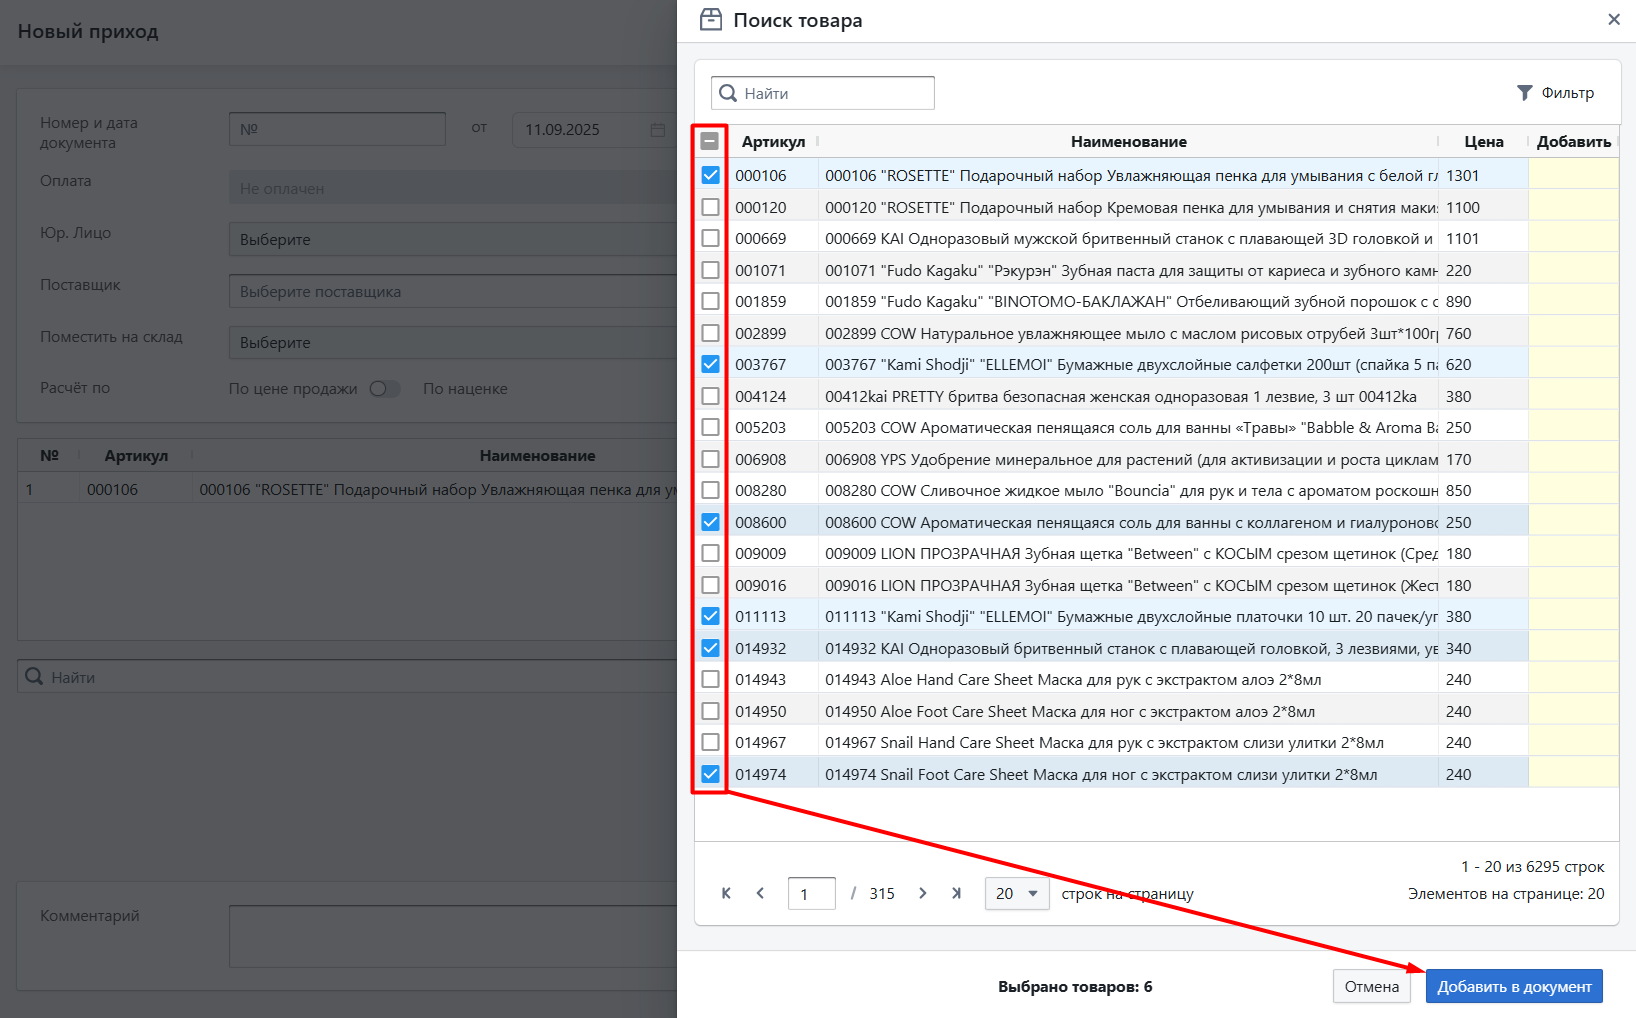Sort by the Name column header
The width and height of the screenshot is (1636, 1018).
1128,142
